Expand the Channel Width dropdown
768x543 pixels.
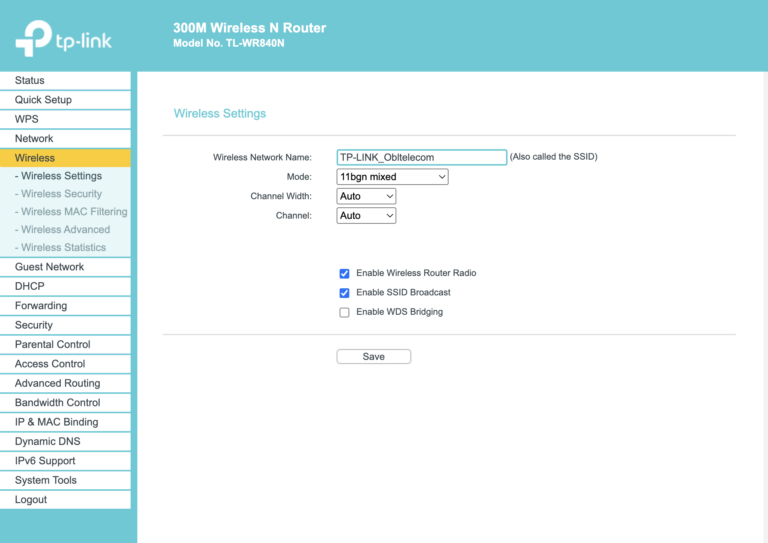click(366, 196)
